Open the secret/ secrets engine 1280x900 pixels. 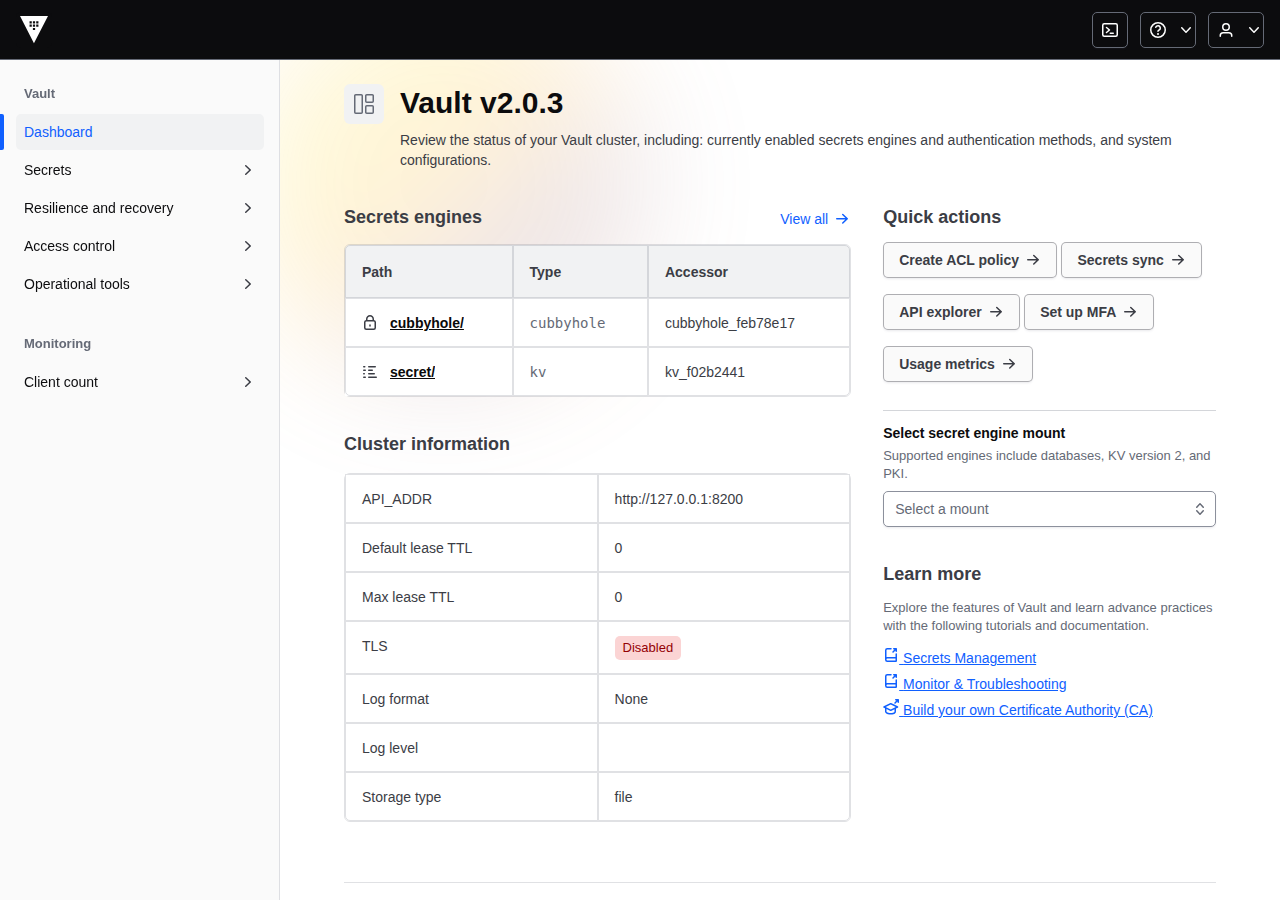(x=412, y=372)
